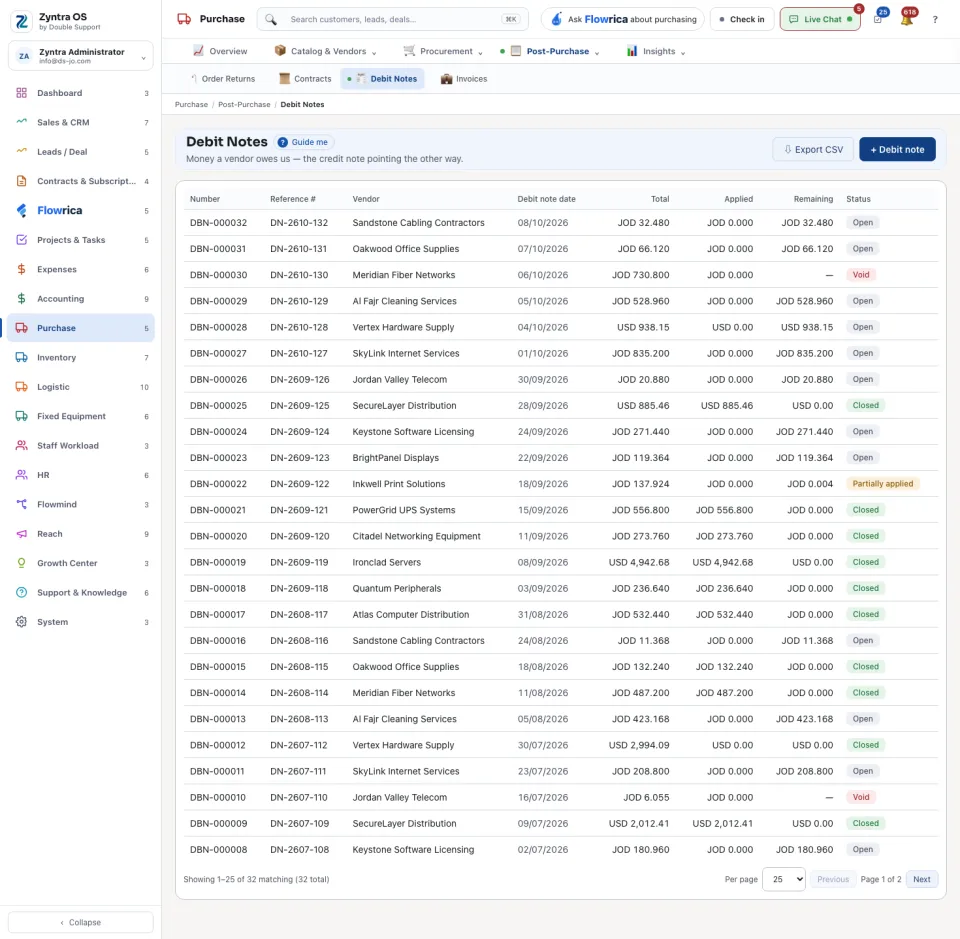Image resolution: width=960 pixels, height=939 pixels.
Task: Click the Accounting dollar icon
Action: [21, 299]
